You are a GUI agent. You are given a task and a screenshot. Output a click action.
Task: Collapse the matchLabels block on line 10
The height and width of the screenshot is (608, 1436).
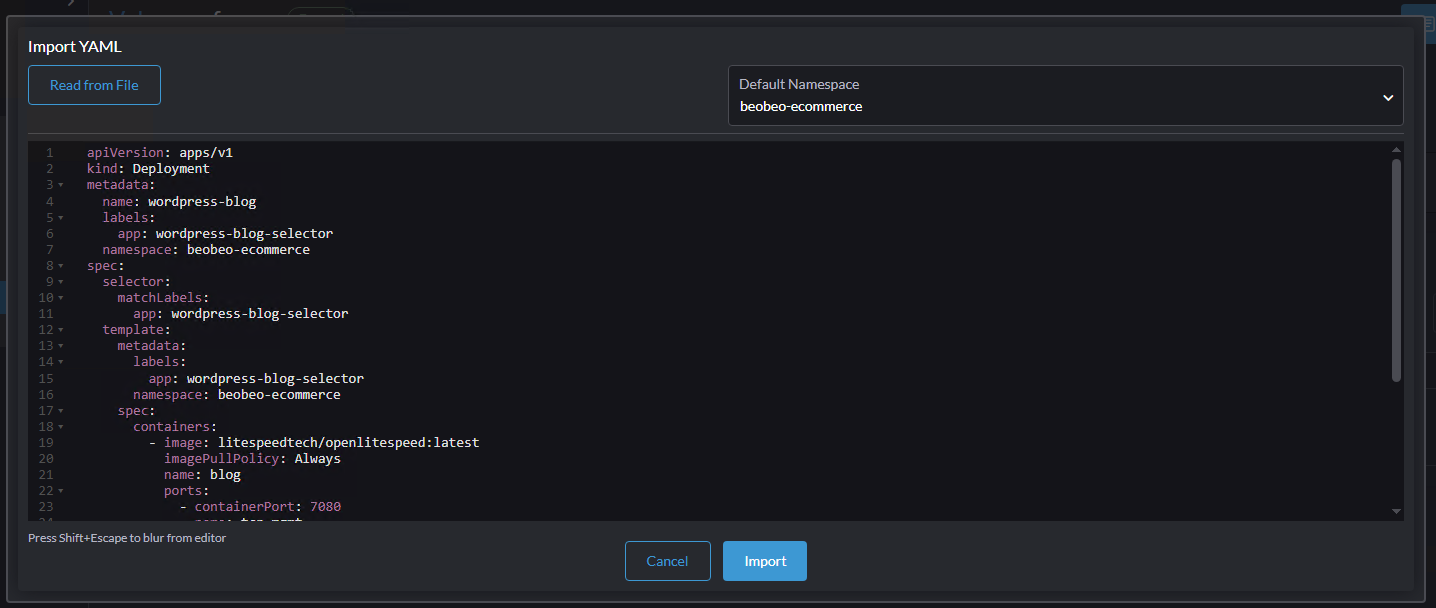(x=61, y=298)
